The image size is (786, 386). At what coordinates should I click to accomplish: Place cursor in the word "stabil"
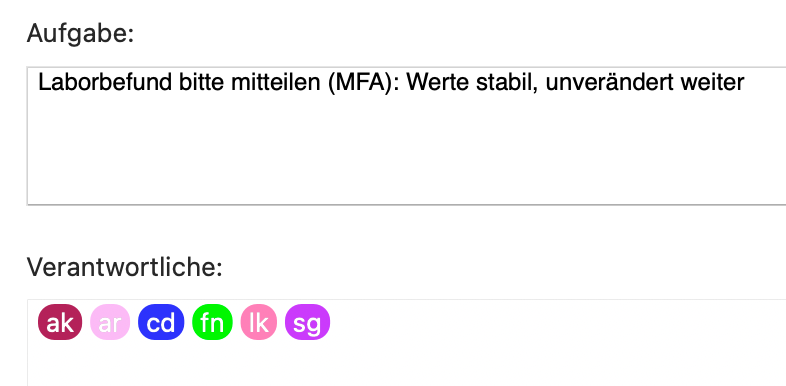pyautogui.click(x=506, y=83)
